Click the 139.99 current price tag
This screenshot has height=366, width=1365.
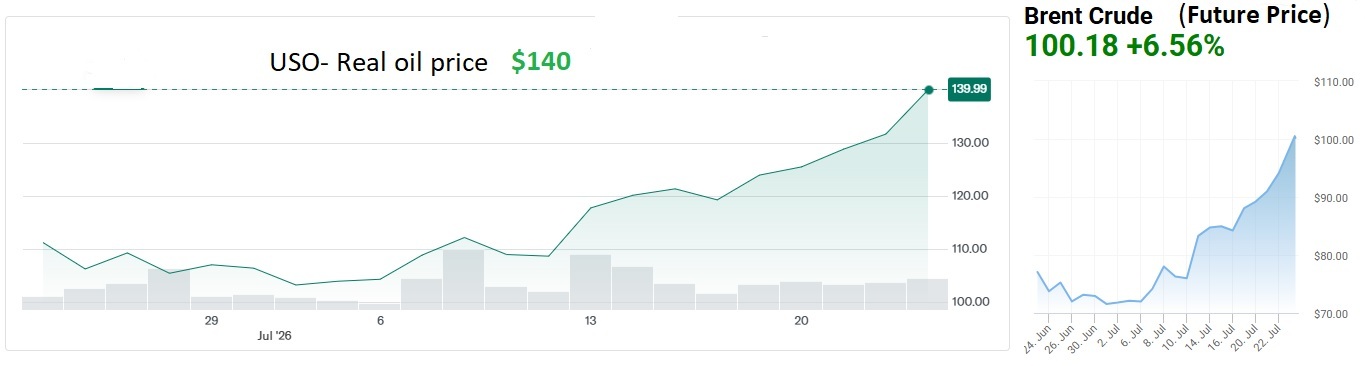(969, 90)
